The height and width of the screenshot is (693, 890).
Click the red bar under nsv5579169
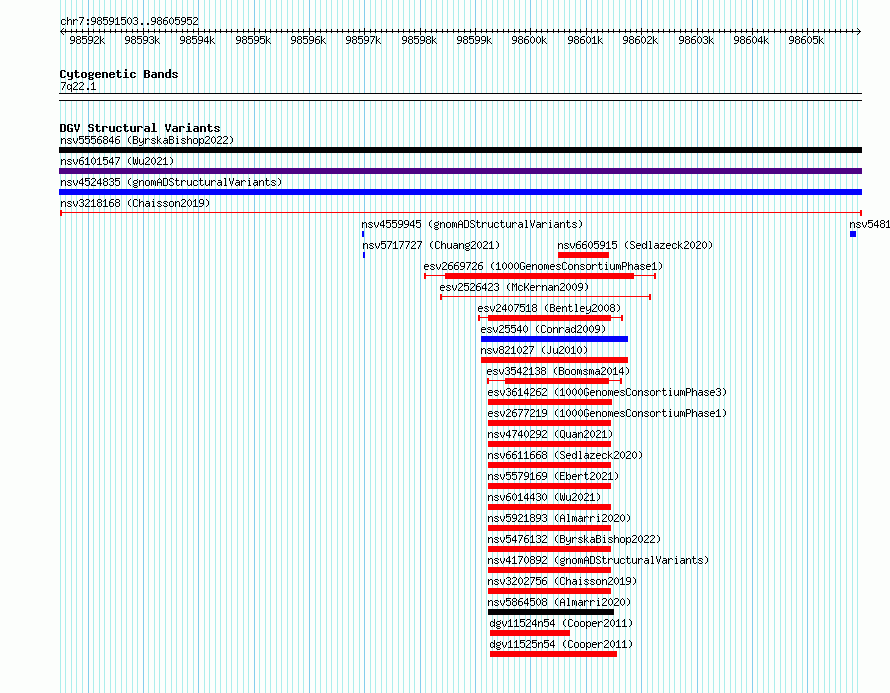tap(549, 486)
